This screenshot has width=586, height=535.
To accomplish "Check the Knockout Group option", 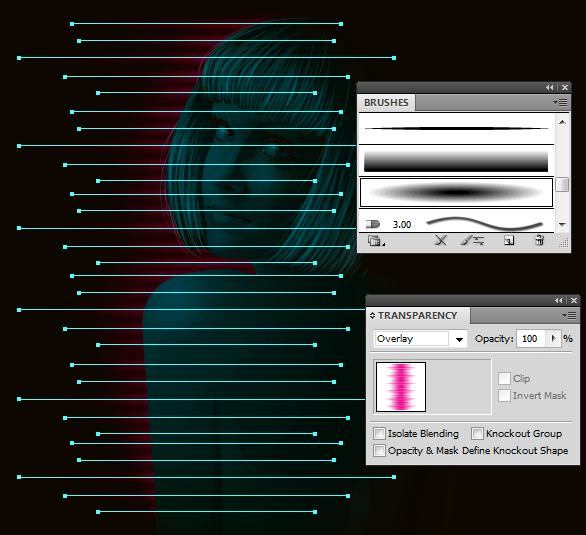I will 477,433.
